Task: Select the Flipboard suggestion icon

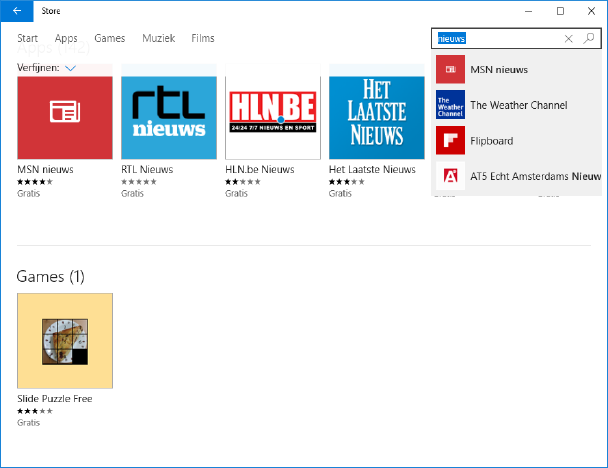Action: point(450,140)
